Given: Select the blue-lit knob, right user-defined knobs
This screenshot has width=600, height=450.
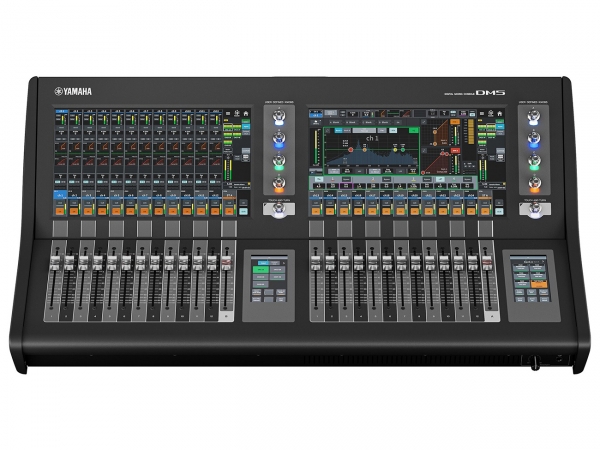Looking at the screenshot, I should (534, 139).
